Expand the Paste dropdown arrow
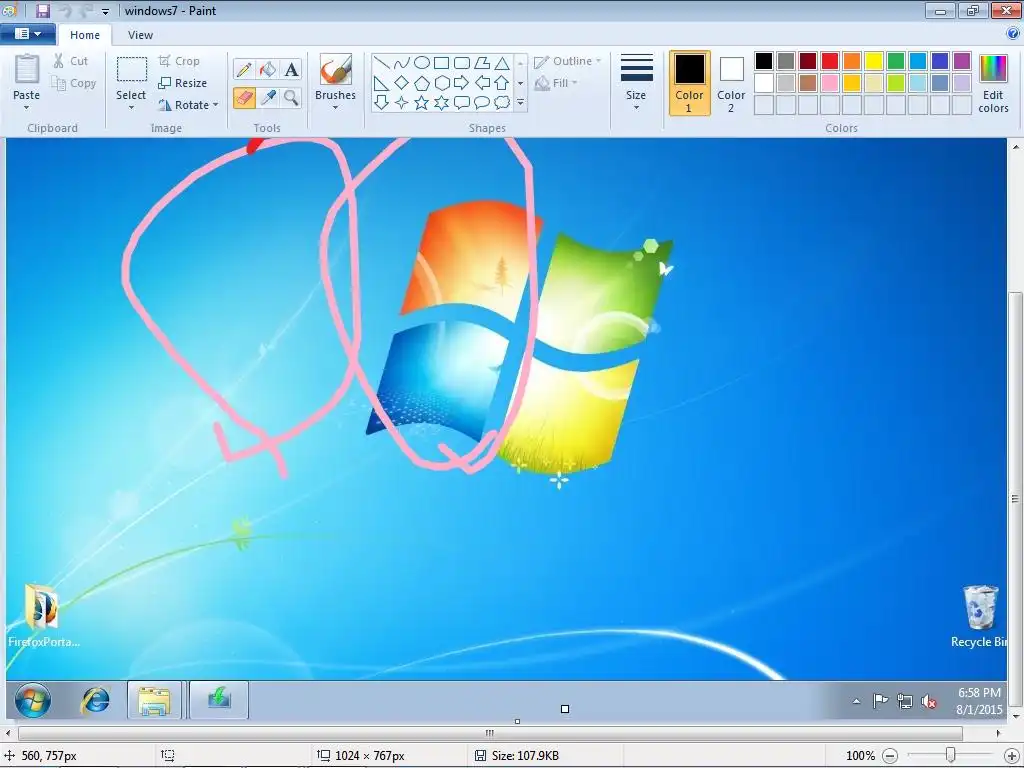 (27, 108)
